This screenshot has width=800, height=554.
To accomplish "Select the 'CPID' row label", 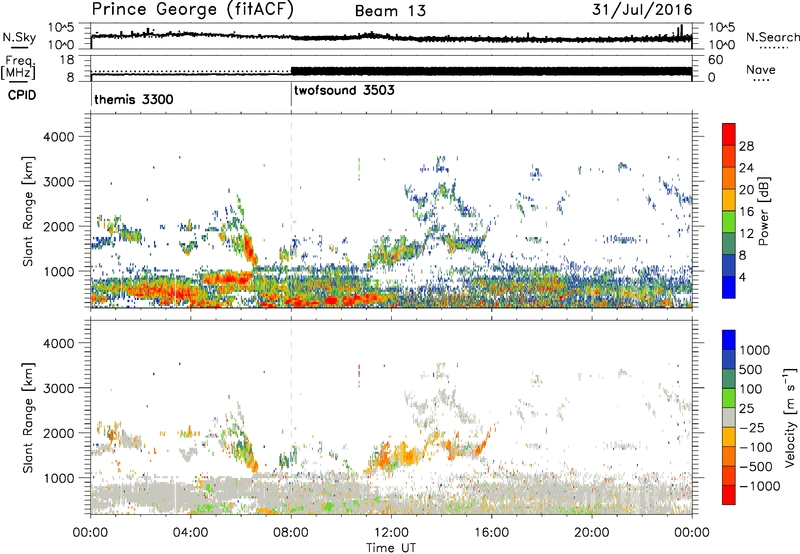I will pyautogui.click(x=22, y=95).
